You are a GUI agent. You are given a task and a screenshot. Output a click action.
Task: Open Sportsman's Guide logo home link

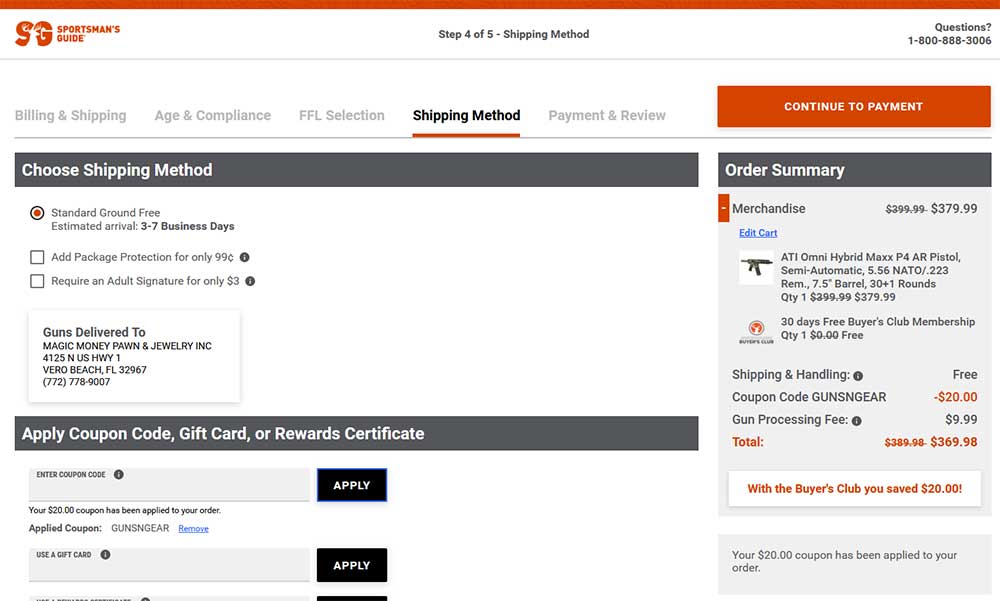68,33
